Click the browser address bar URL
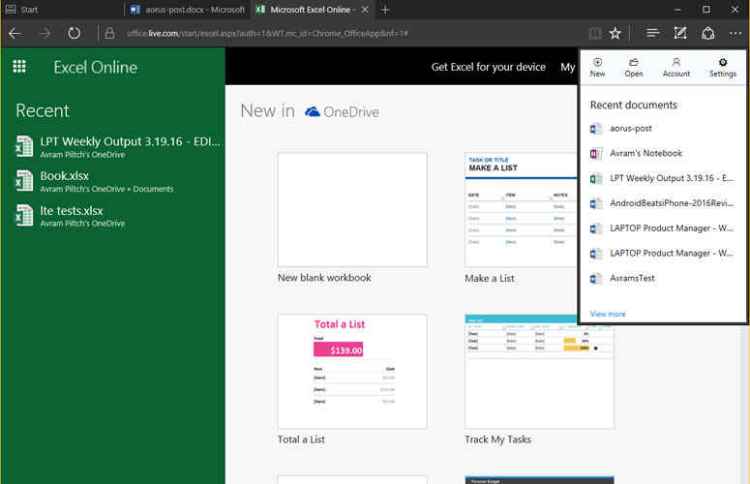Screen dimensions: 750x484 (x=267, y=33)
